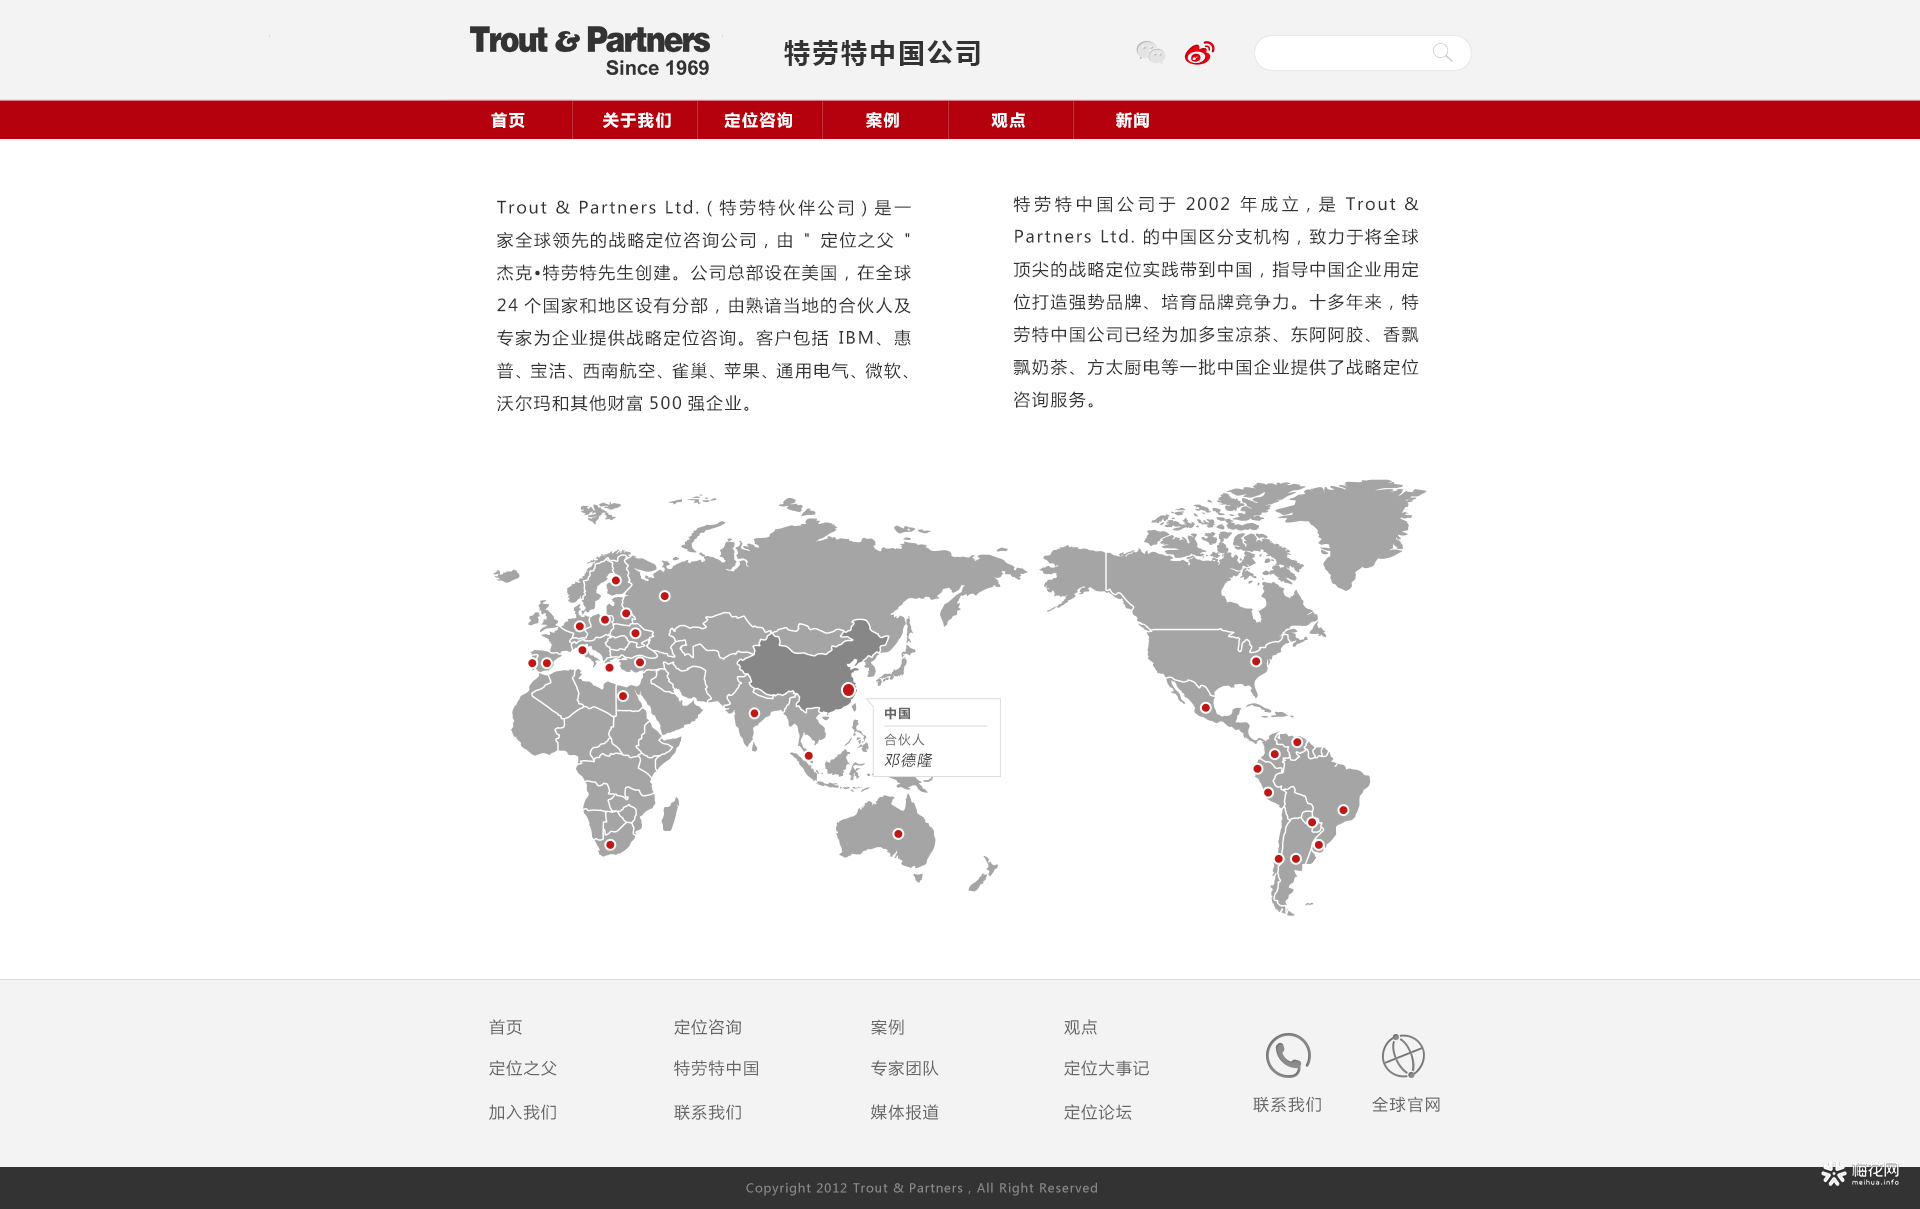This screenshot has width=1920, height=1209.
Task: Click the 邓德隆 partner name in popup
Action: click(x=908, y=760)
